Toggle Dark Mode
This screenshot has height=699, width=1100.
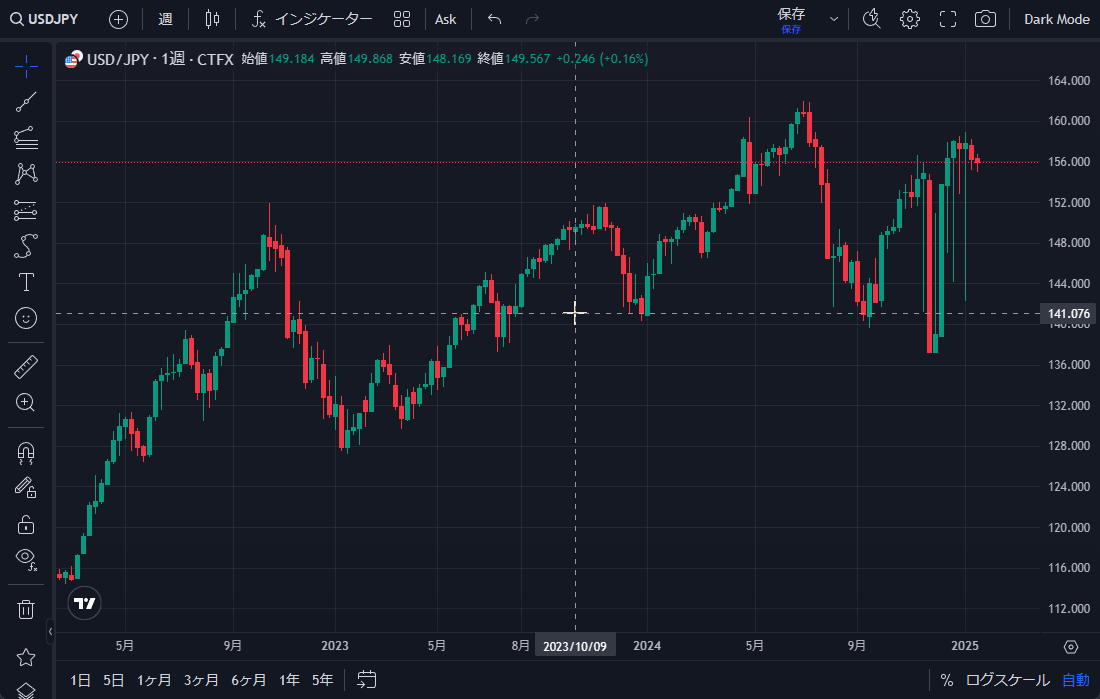pyautogui.click(x=1056, y=18)
